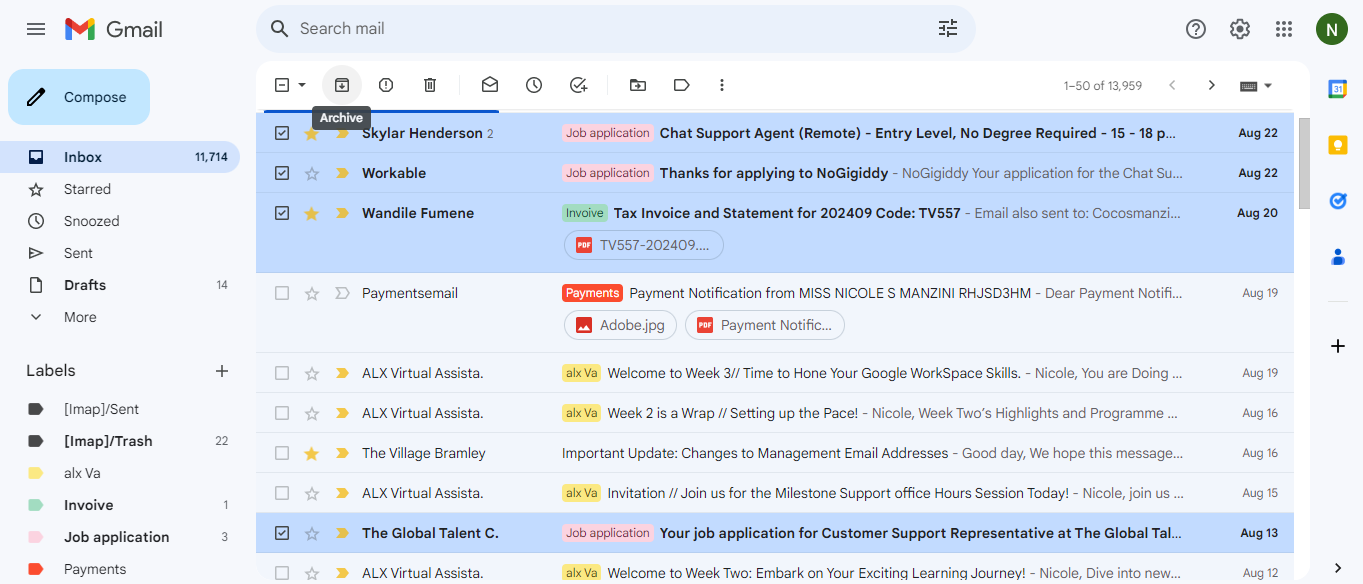1363x584 pixels.
Task: Open the Gmail navigation hamburger menu
Action: [35, 28]
